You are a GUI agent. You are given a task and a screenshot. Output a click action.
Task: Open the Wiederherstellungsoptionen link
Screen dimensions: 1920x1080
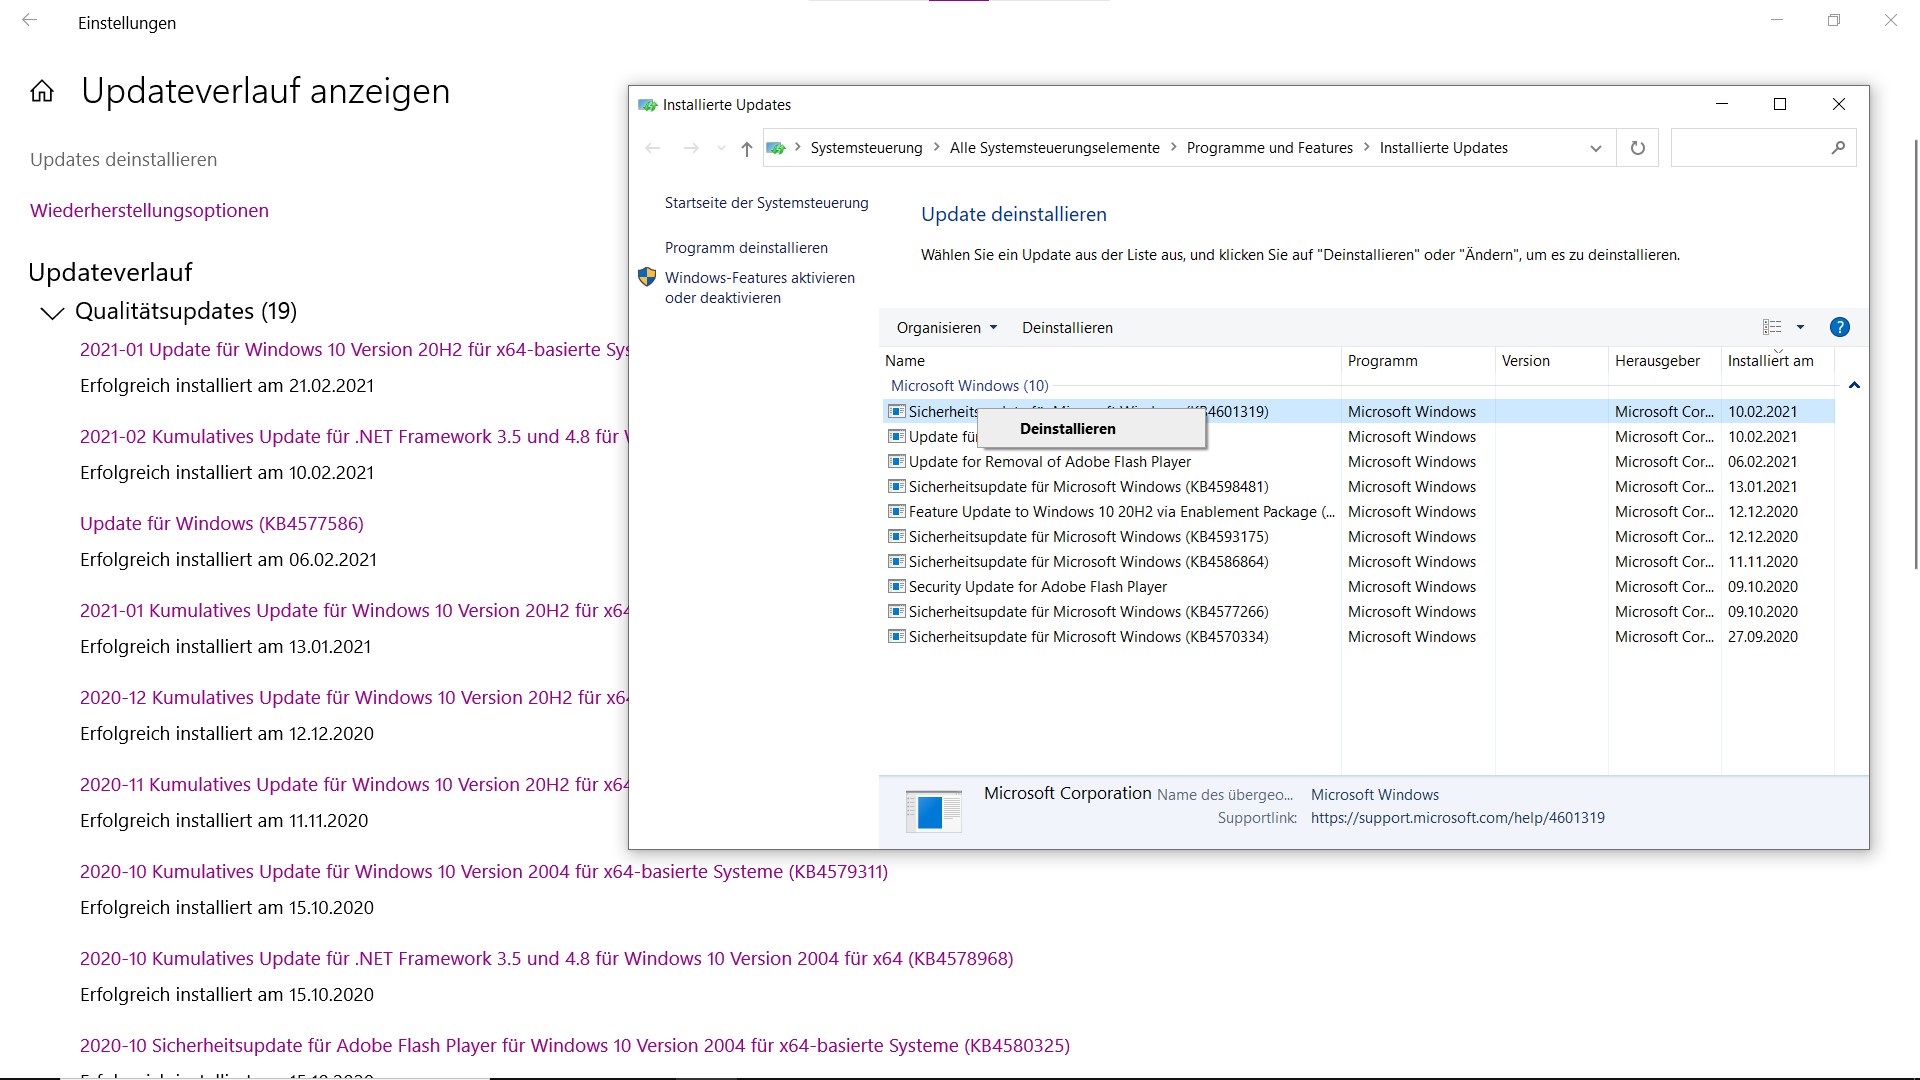point(149,211)
